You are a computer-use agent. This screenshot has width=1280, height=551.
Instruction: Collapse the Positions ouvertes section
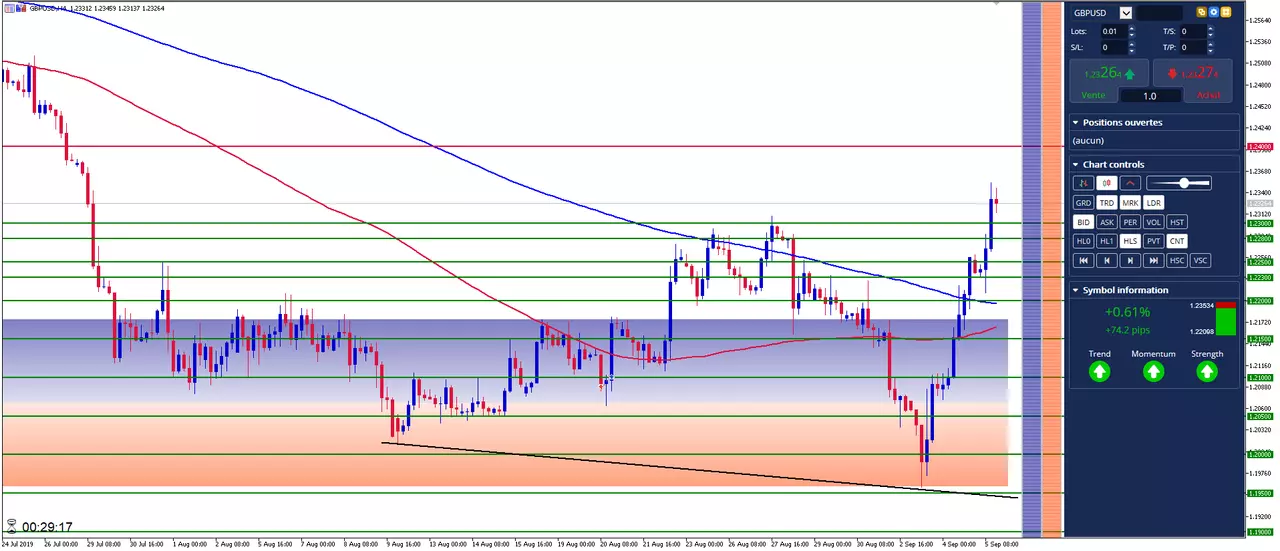[x=1076, y=123]
